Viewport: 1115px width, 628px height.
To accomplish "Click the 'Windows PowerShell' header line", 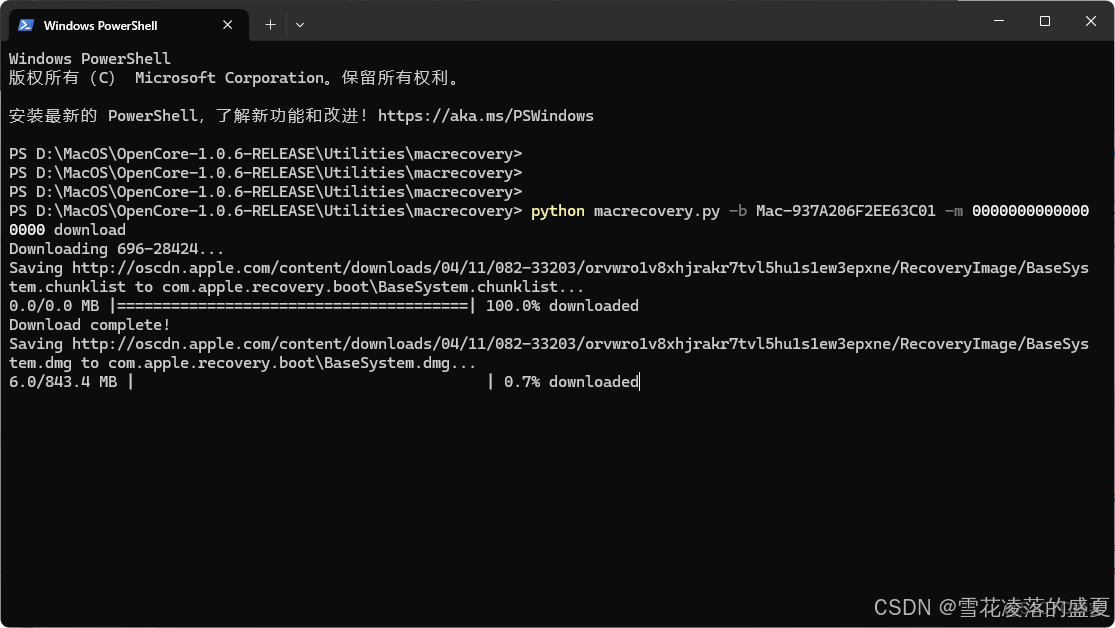I will [x=90, y=59].
